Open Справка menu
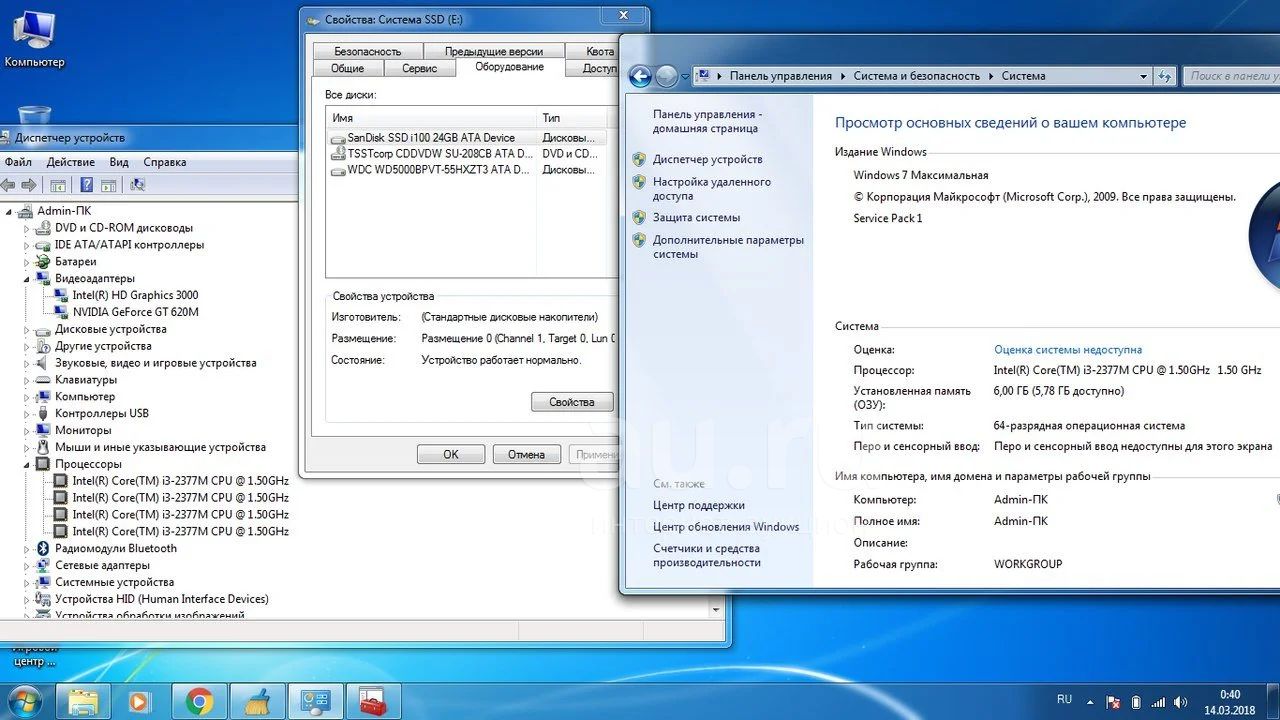Viewport: 1280px width, 720px height. pos(165,162)
